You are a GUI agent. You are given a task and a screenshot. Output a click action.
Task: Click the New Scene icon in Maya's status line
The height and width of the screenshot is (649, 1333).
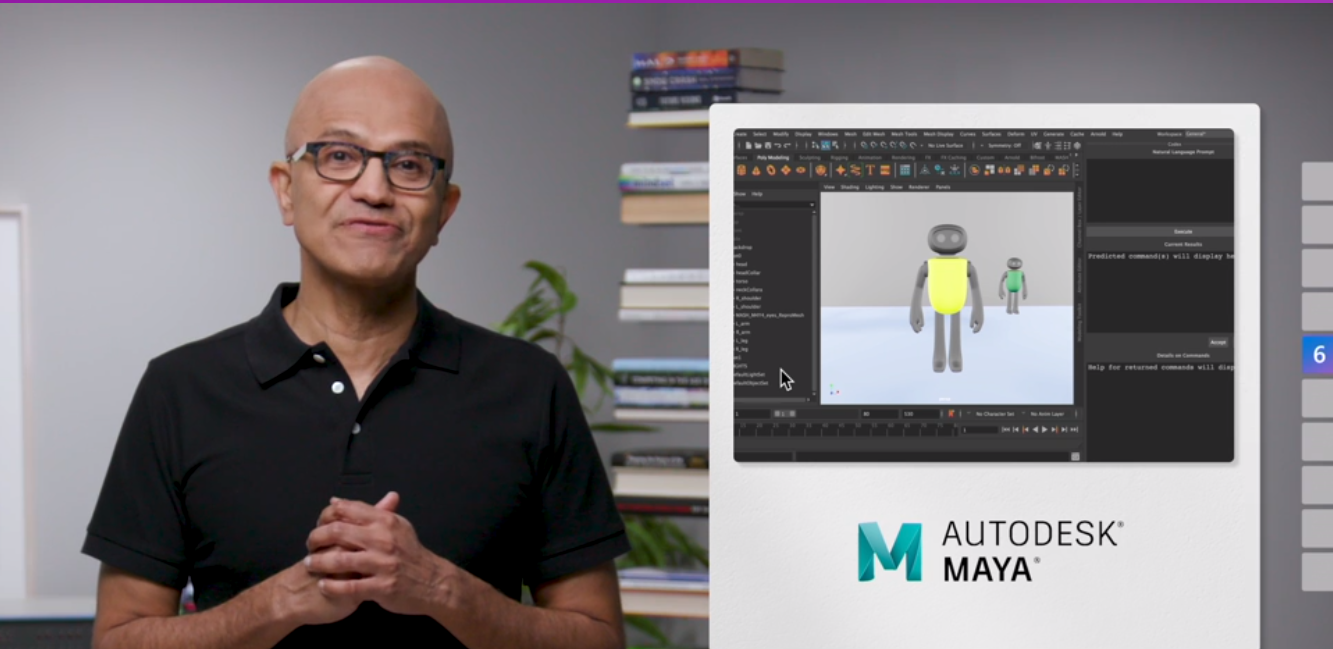click(x=749, y=146)
